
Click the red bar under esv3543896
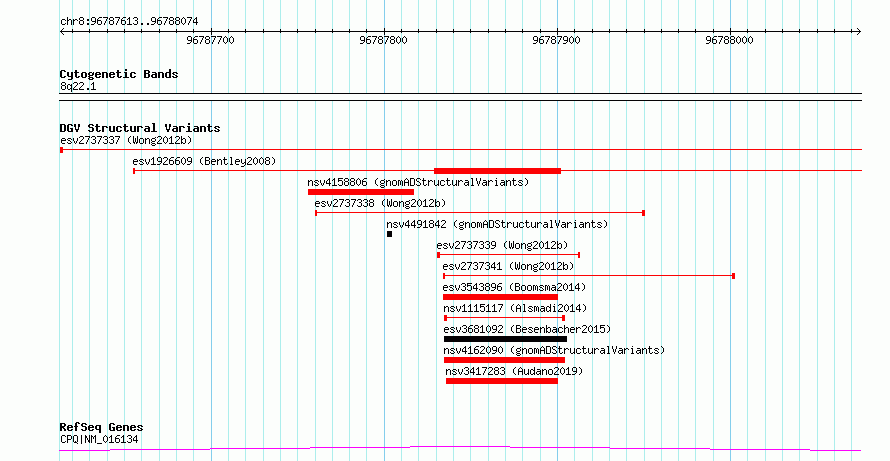(x=500, y=297)
